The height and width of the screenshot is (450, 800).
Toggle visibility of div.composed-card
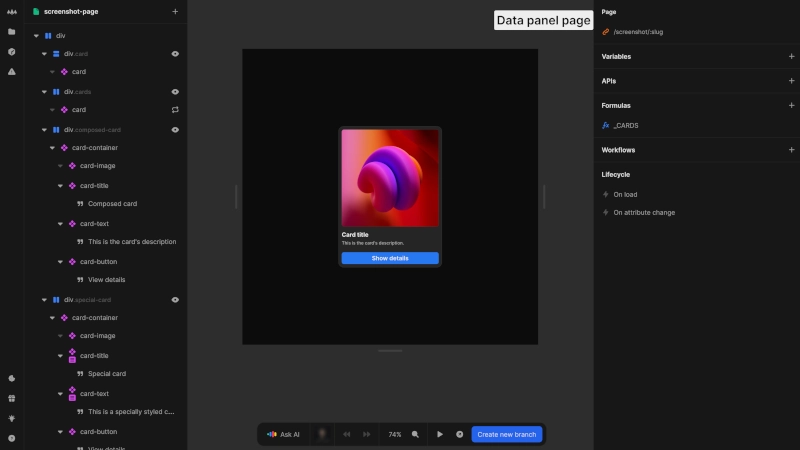(x=175, y=130)
